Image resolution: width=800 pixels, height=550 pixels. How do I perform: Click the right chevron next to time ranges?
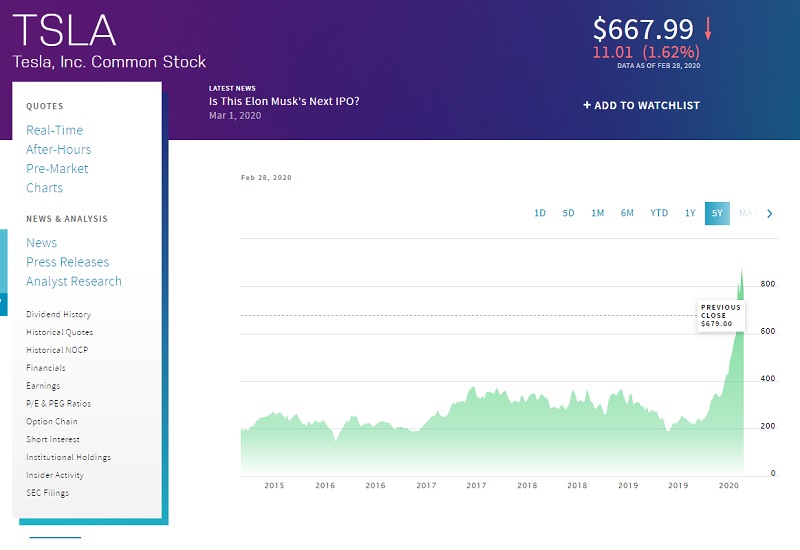tap(769, 213)
